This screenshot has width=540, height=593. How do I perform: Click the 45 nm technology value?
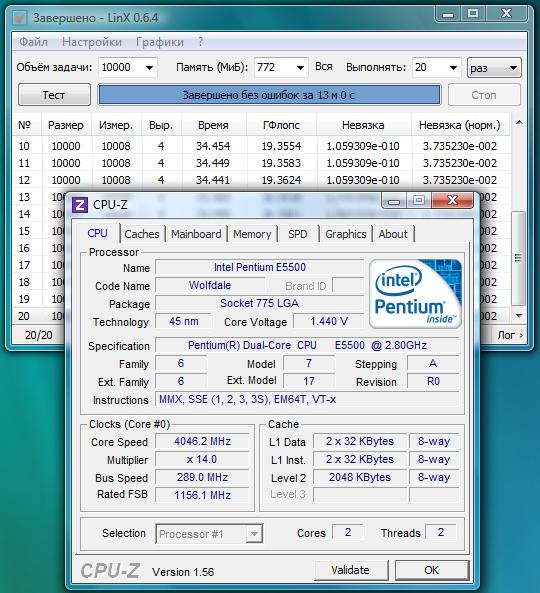pyautogui.click(x=183, y=321)
